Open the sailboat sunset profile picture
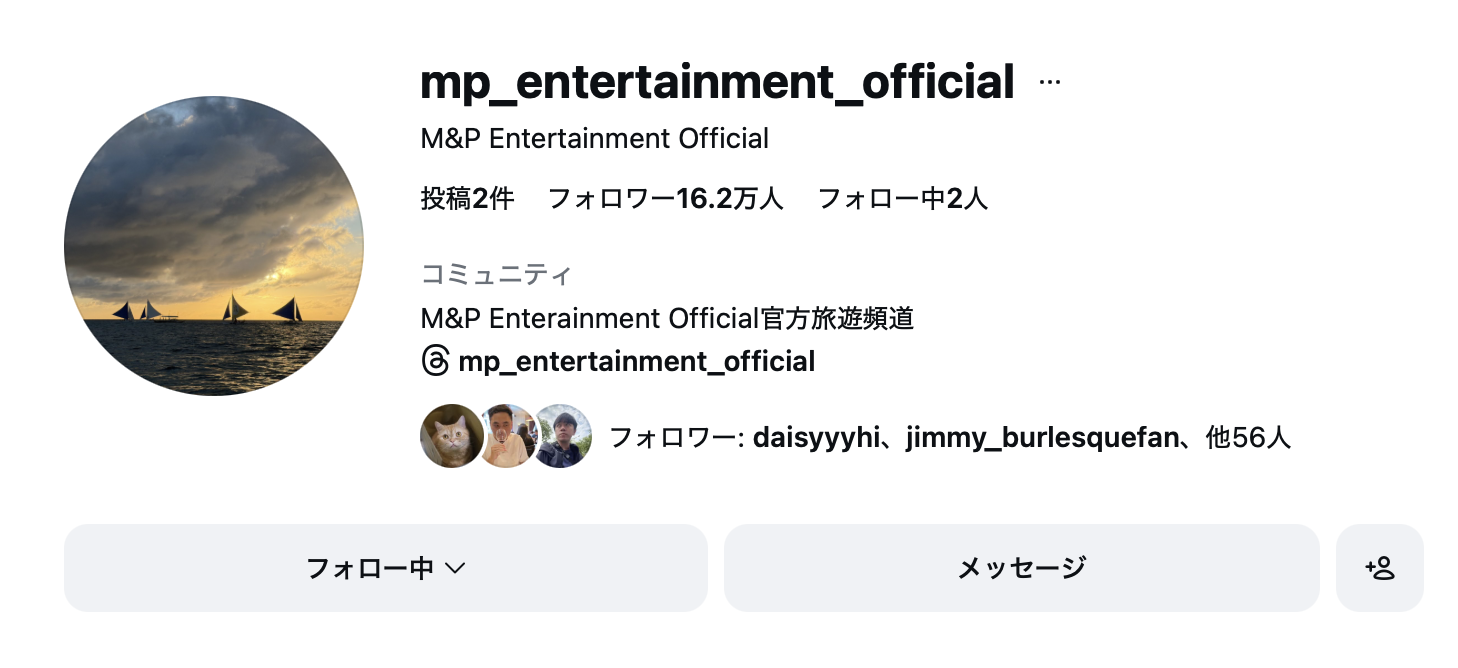Image resolution: width=1458 pixels, height=668 pixels. pyautogui.click(x=214, y=246)
